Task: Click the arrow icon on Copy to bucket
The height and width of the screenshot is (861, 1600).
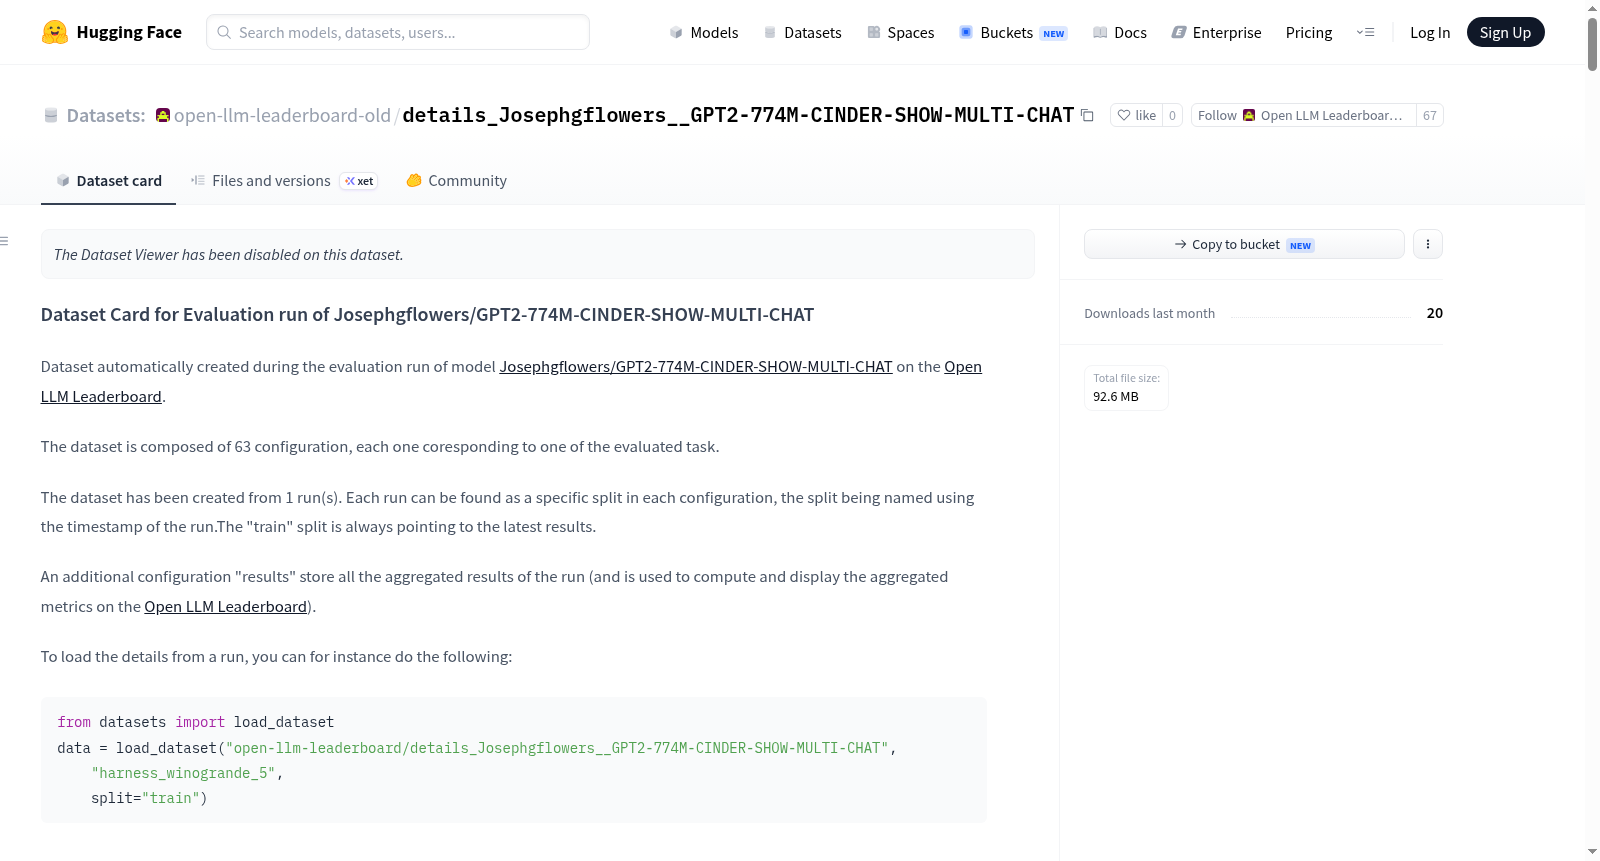Action: tap(1181, 244)
